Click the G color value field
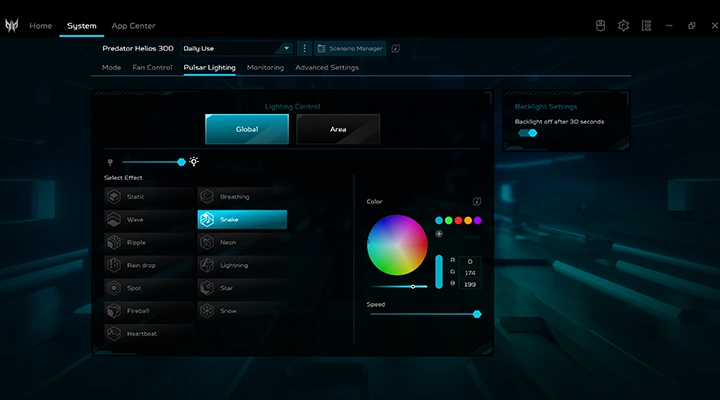 pyautogui.click(x=470, y=273)
